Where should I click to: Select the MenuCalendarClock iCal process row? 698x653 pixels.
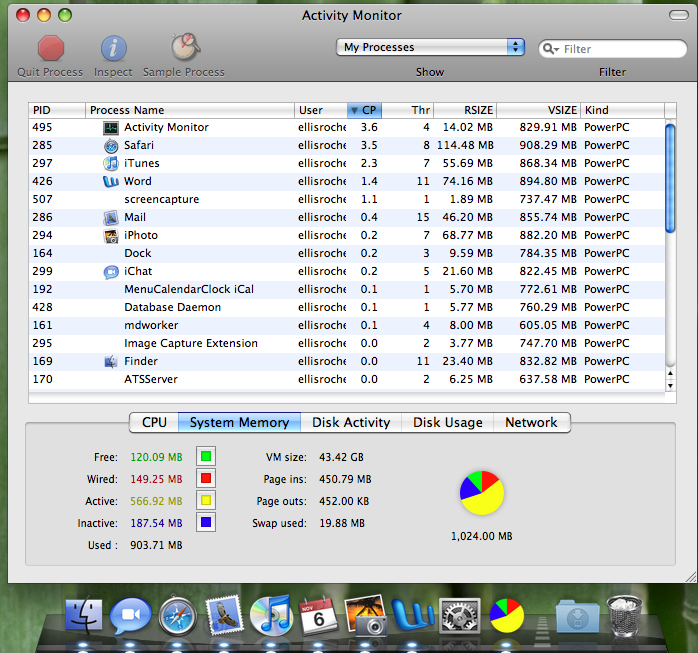point(347,289)
